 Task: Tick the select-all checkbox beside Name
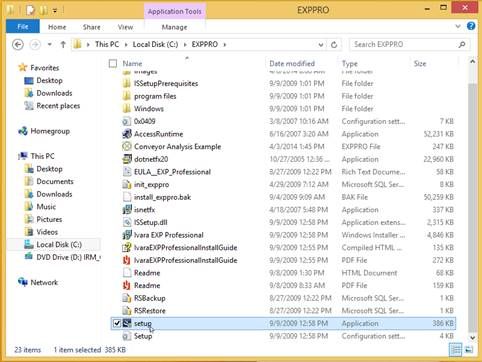113,63
